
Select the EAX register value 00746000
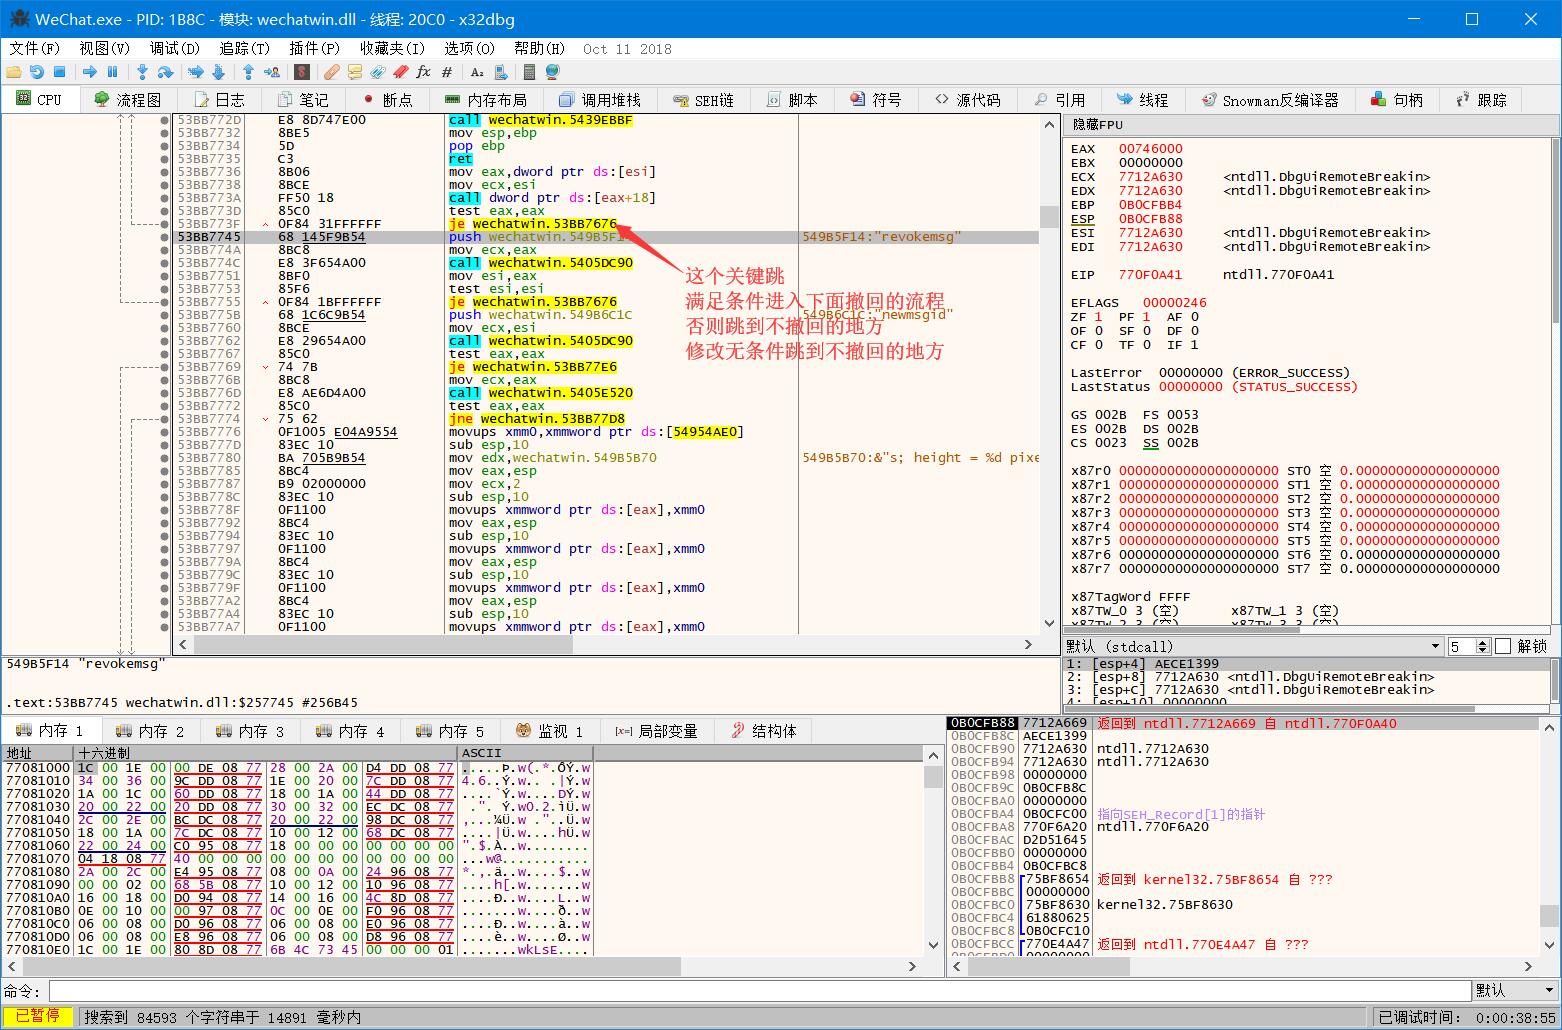1150,148
